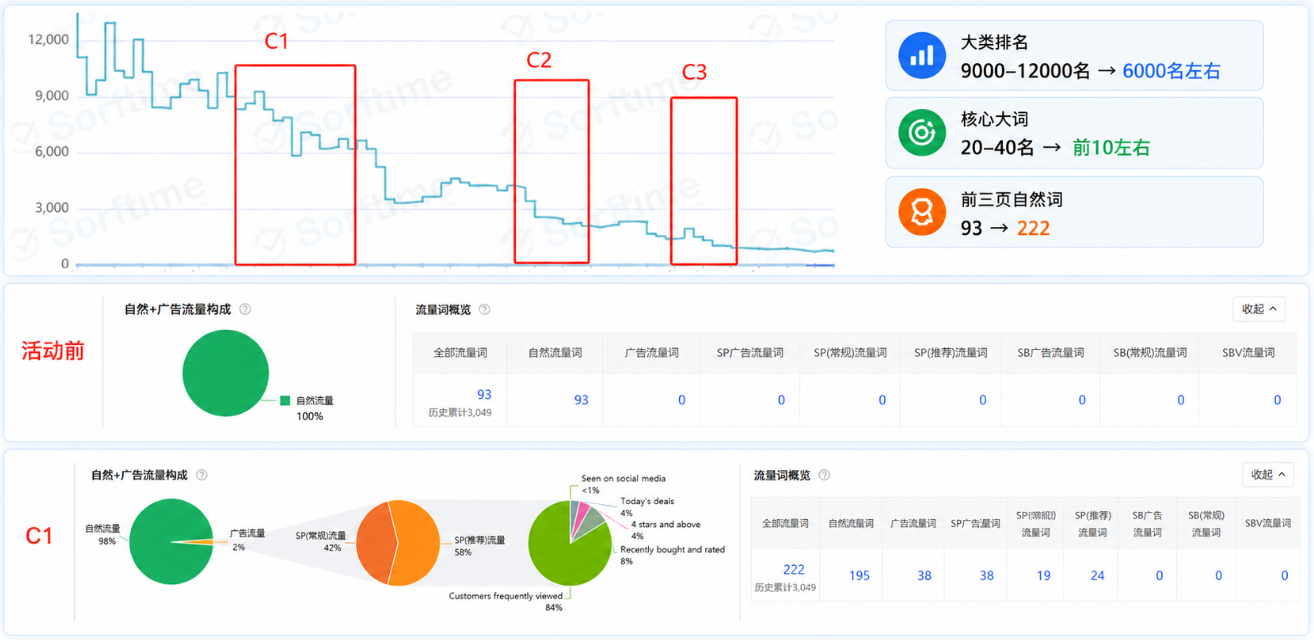Click help icon next to 自然+广告流量构成 above 100% pie
The height and width of the screenshot is (640, 1314).
pos(245,309)
